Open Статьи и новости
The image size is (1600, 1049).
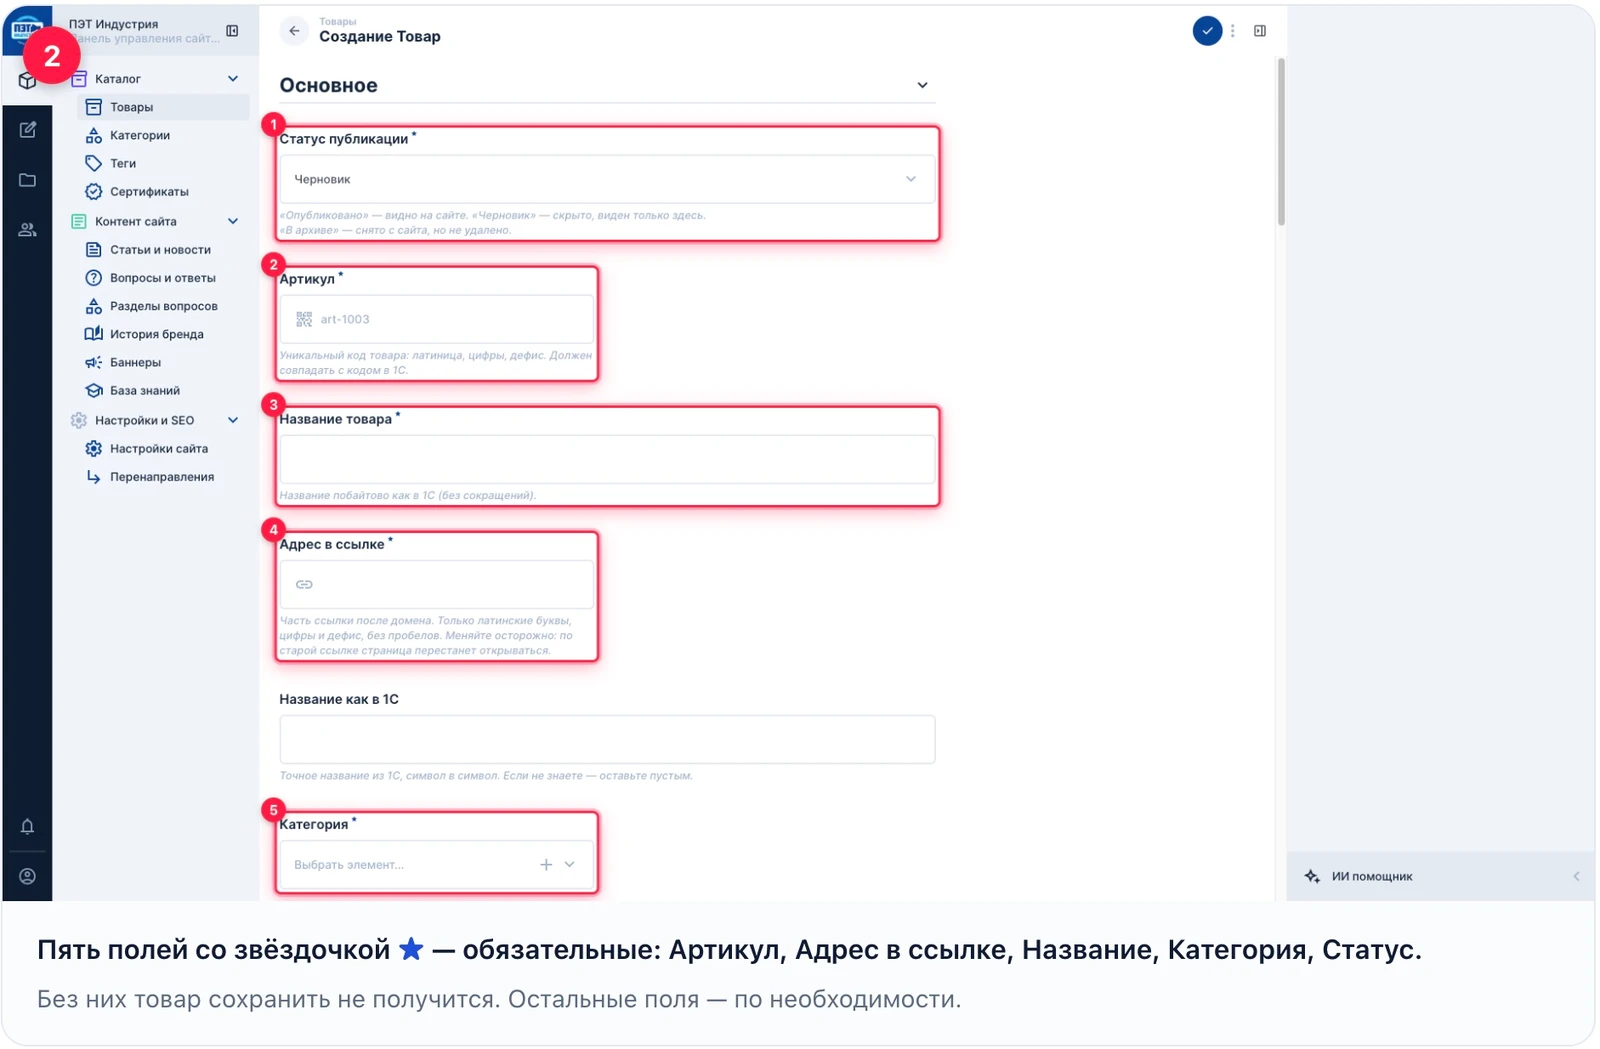[x=163, y=250]
